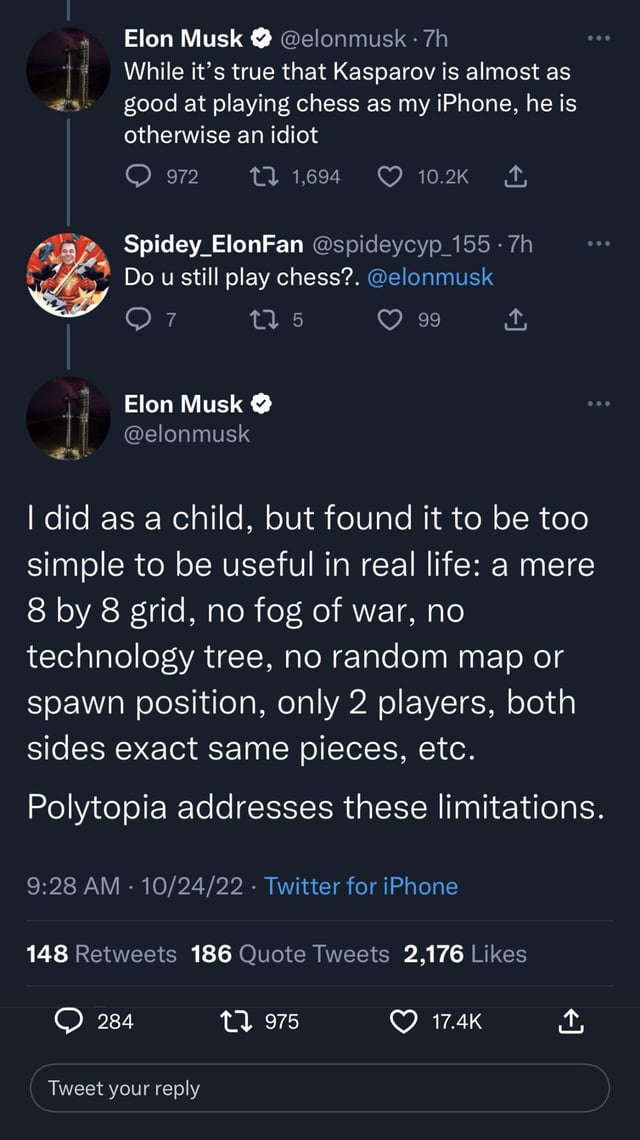Share the Kasparov chess tweet
Screen dimensions: 640x1140
click(514, 176)
